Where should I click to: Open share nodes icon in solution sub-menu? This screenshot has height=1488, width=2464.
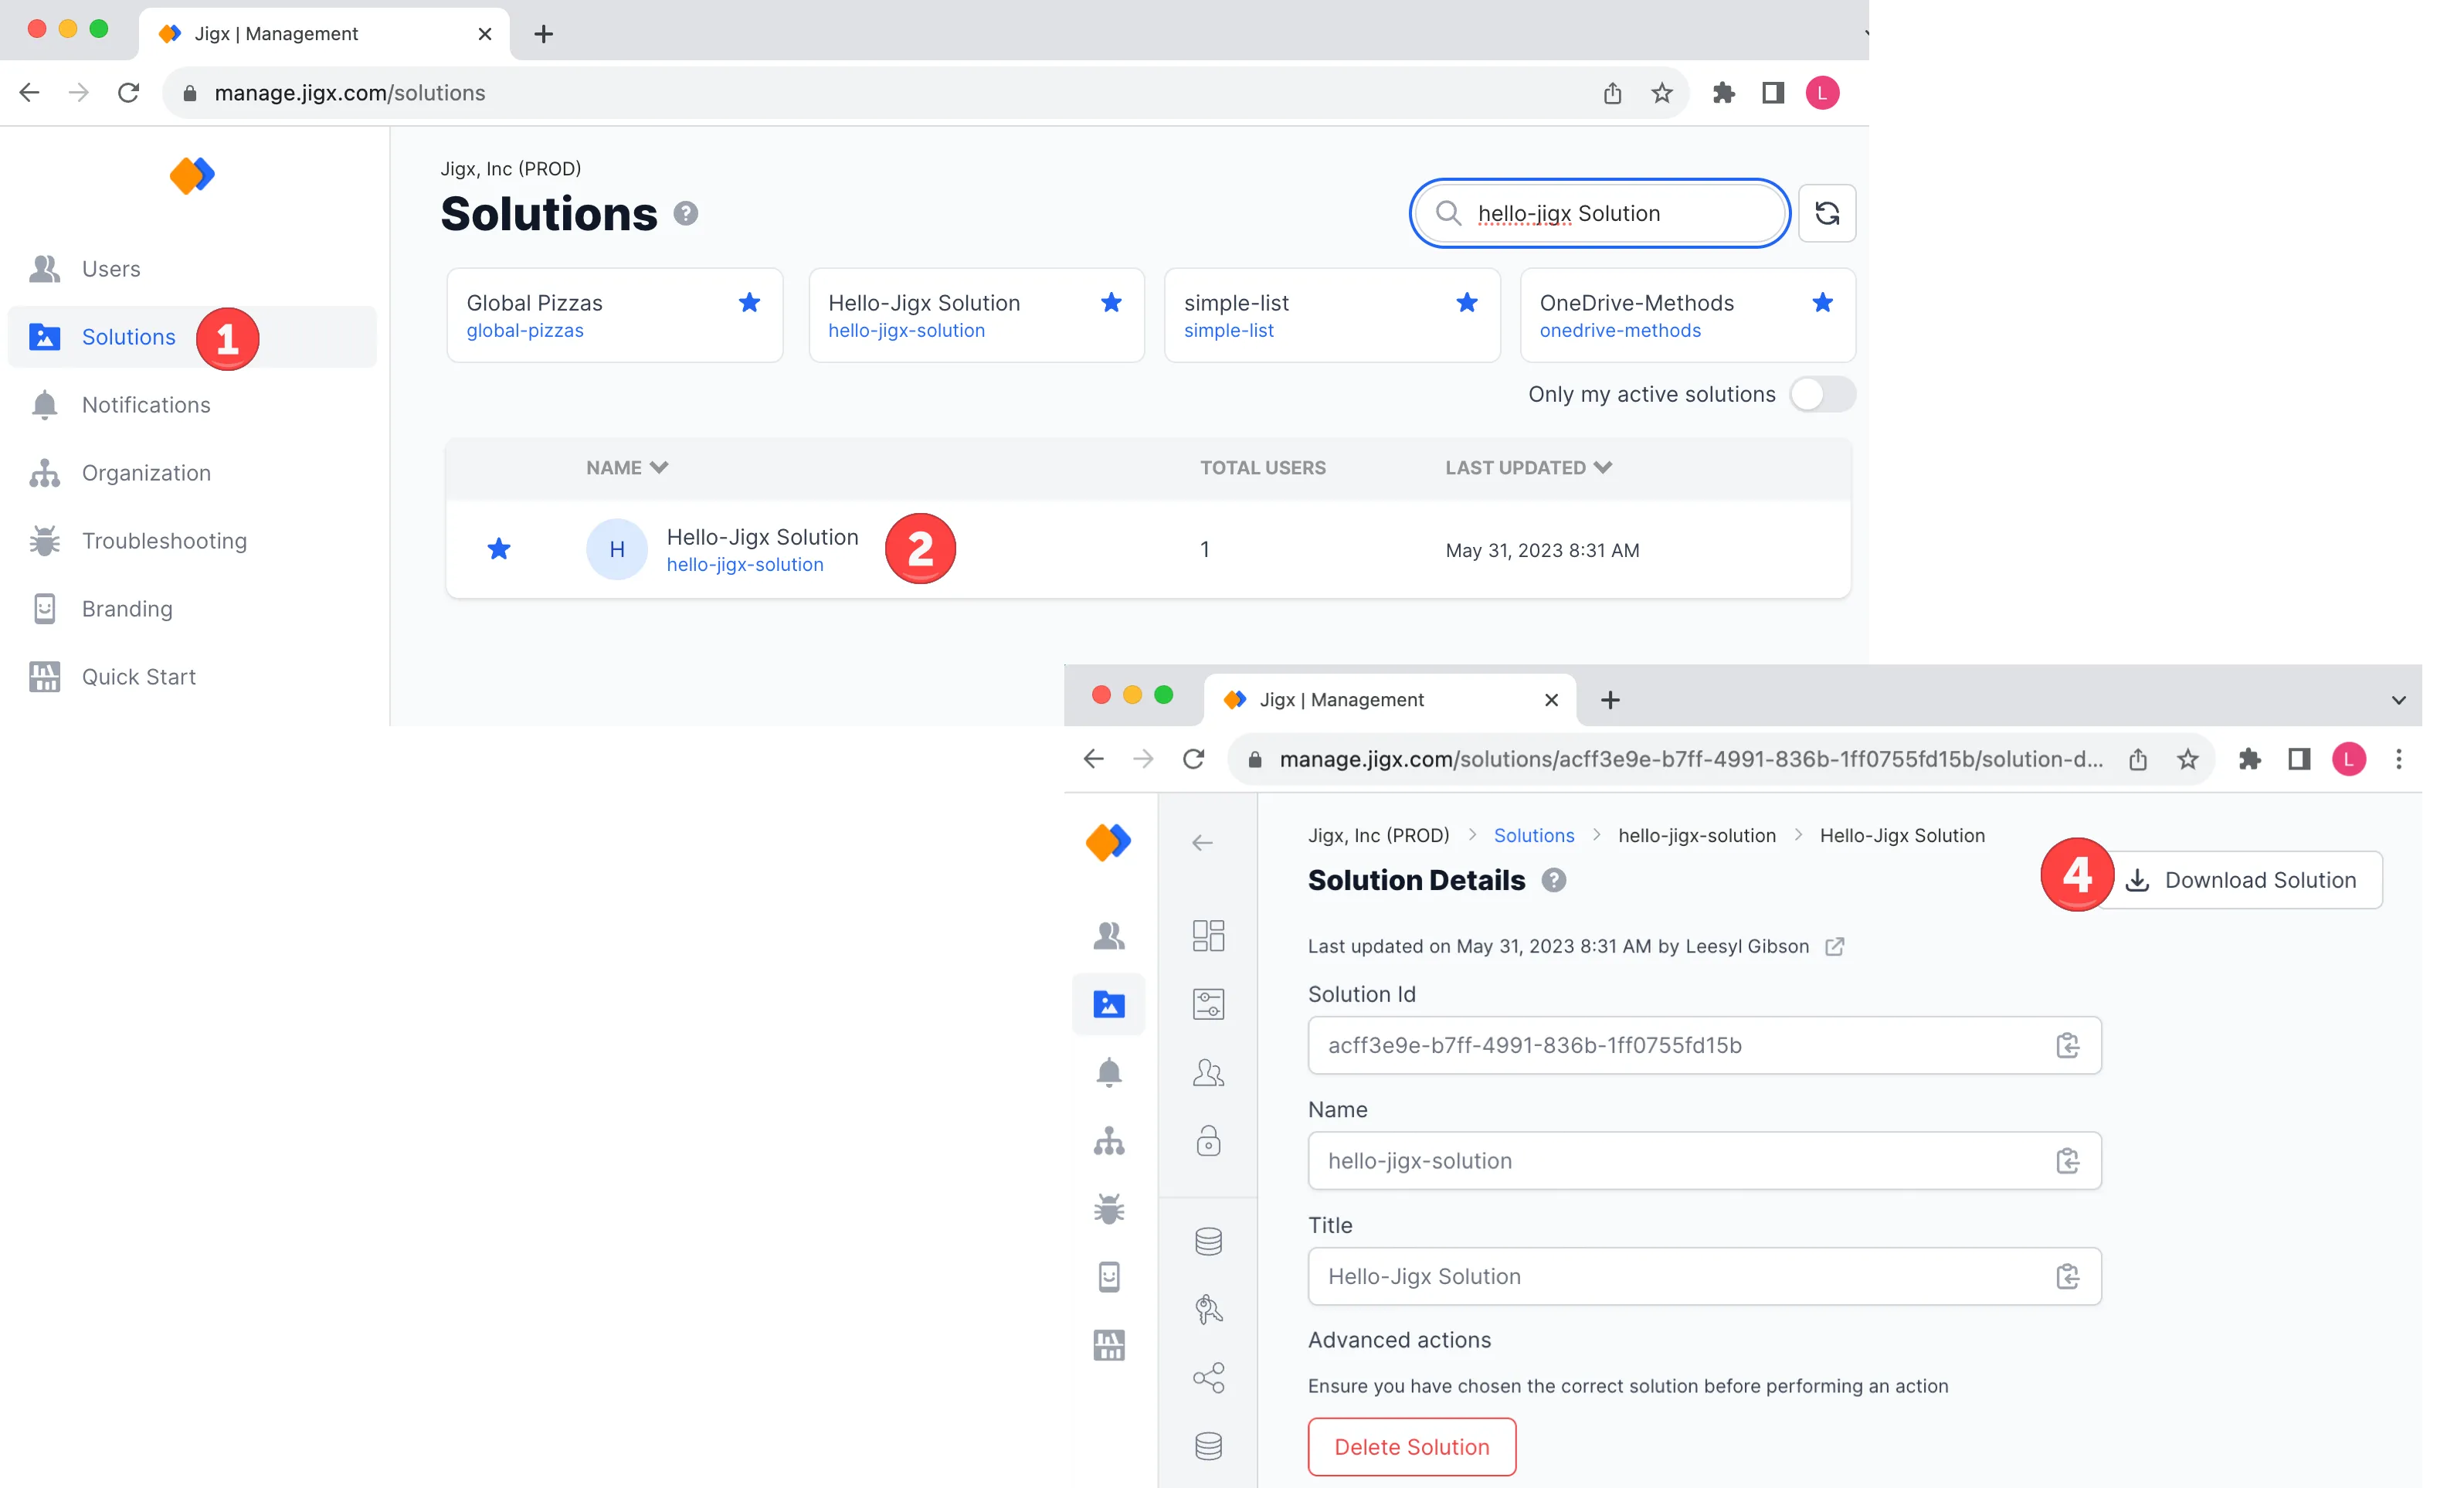pyautogui.click(x=1209, y=1378)
